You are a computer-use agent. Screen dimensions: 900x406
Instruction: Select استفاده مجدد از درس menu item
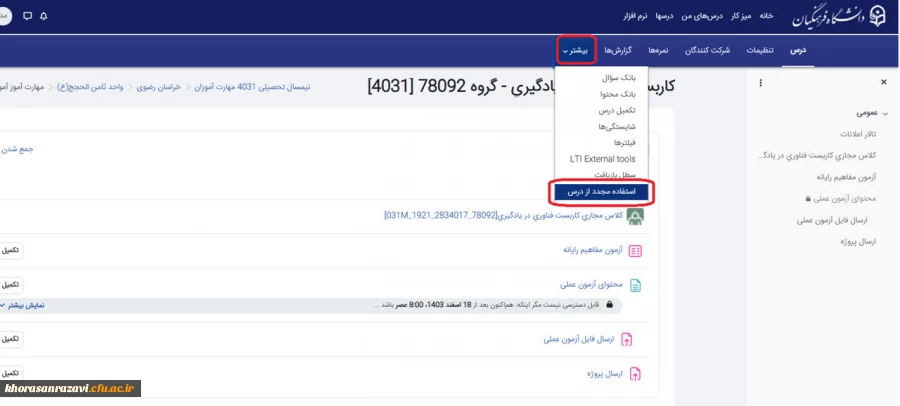602,190
